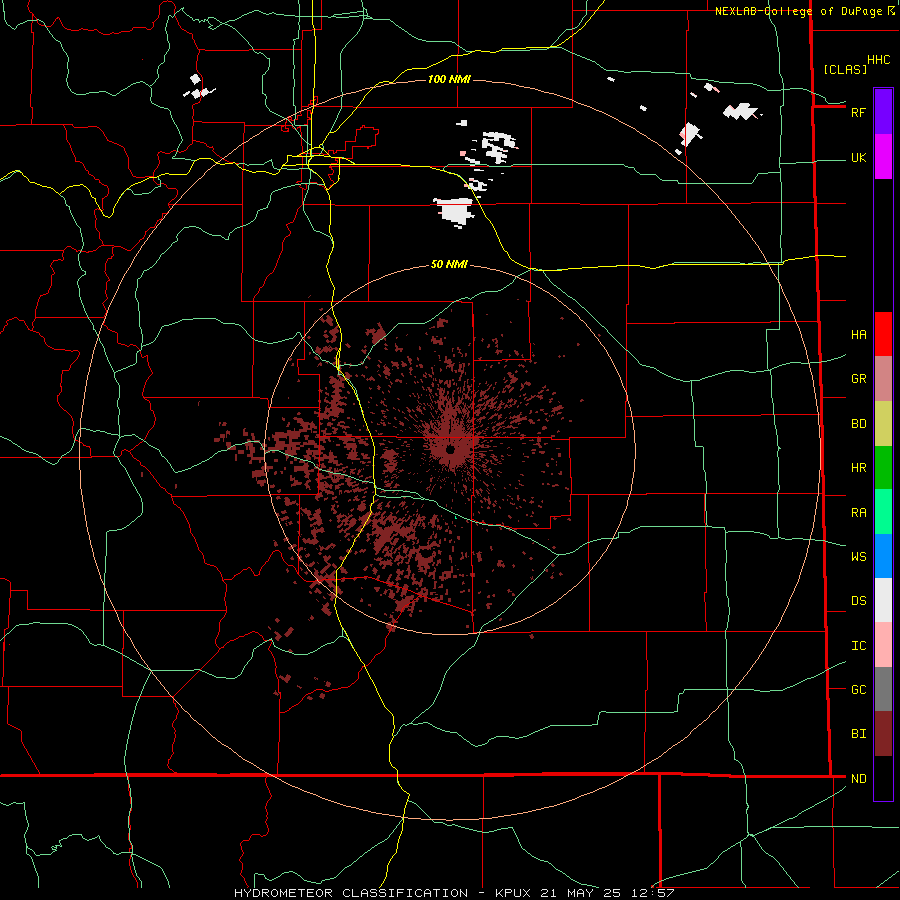Click the GR legend label
Screen dimensions: 900x900
[x=858, y=379]
